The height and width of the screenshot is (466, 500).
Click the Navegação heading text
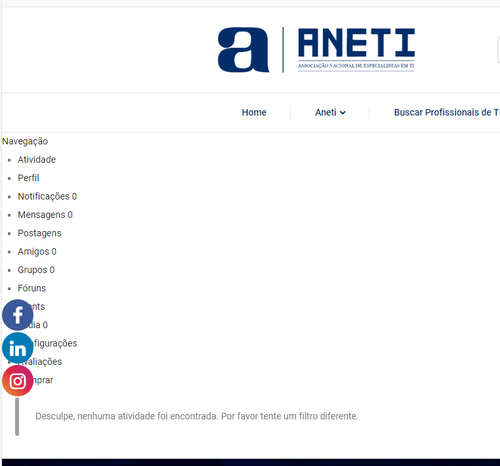pyautogui.click(x=25, y=141)
